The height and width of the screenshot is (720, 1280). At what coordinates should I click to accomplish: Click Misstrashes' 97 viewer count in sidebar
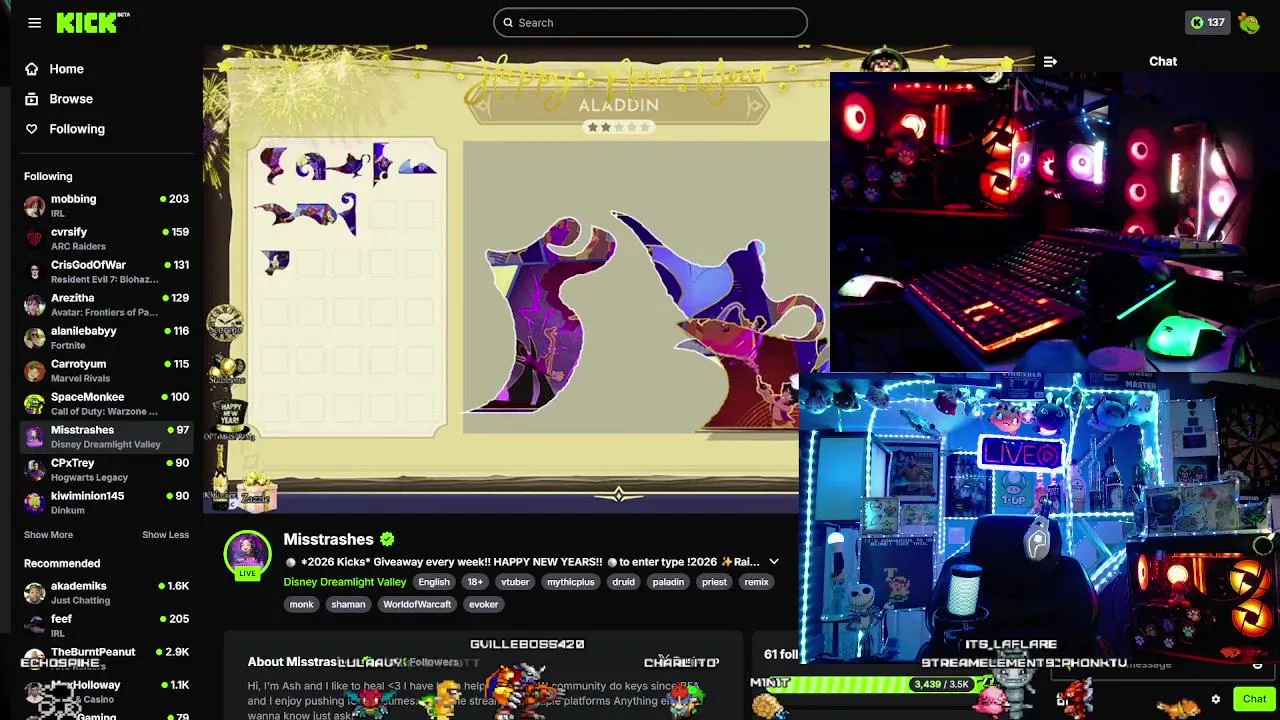178,430
